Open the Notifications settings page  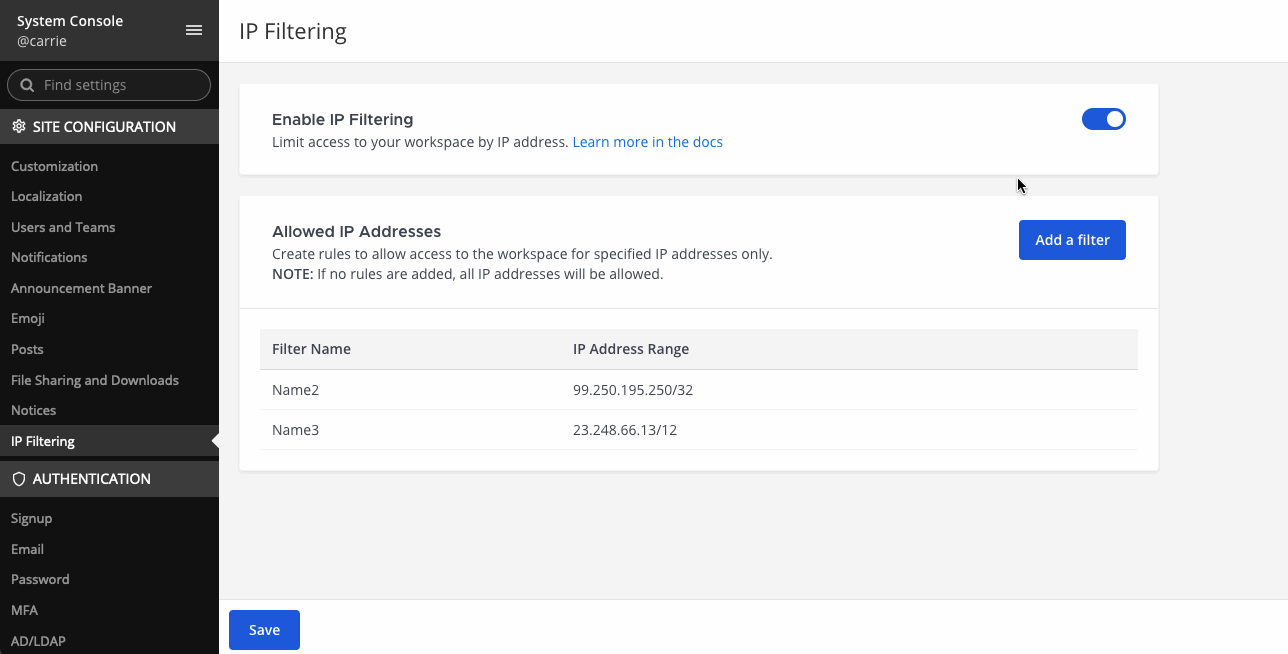[49, 257]
